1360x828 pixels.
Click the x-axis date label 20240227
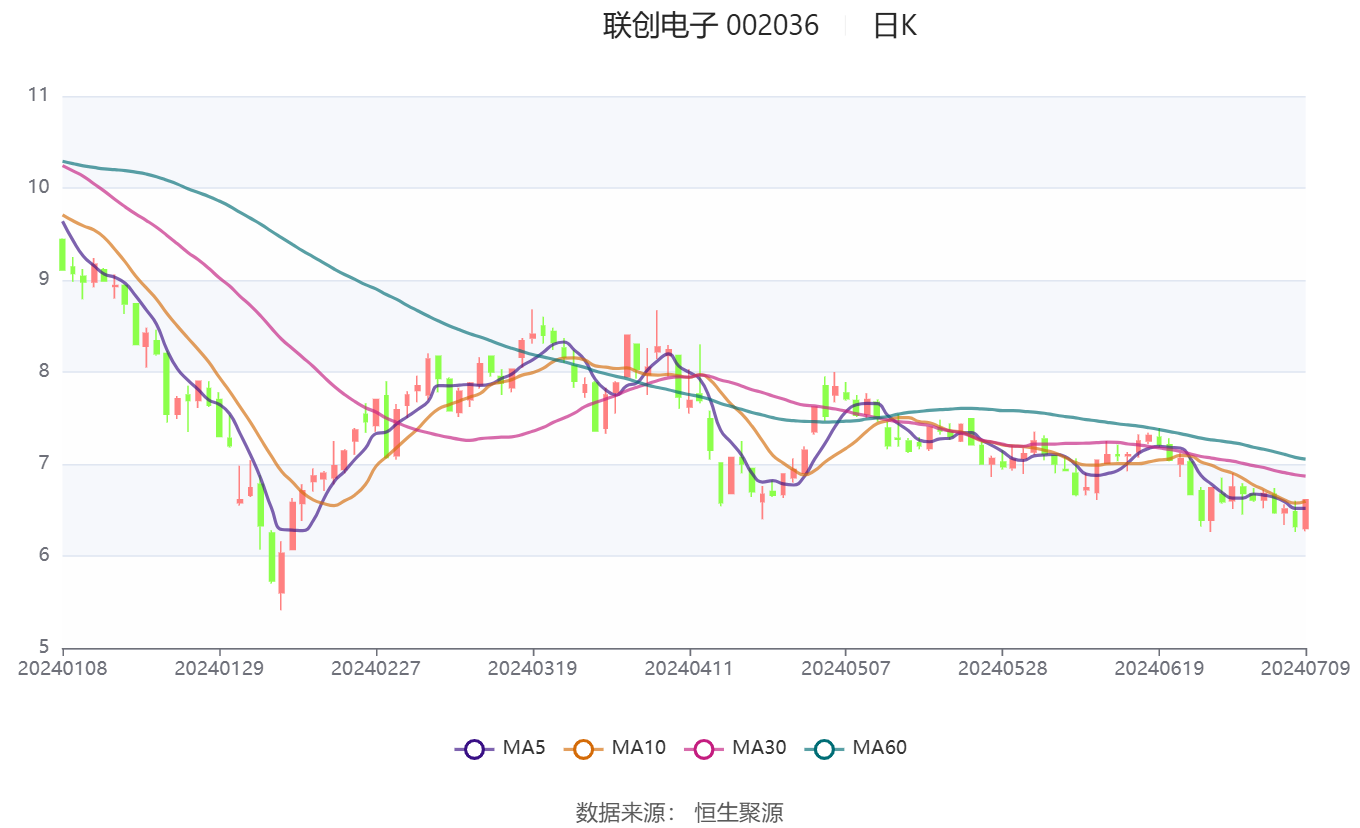tap(376, 668)
